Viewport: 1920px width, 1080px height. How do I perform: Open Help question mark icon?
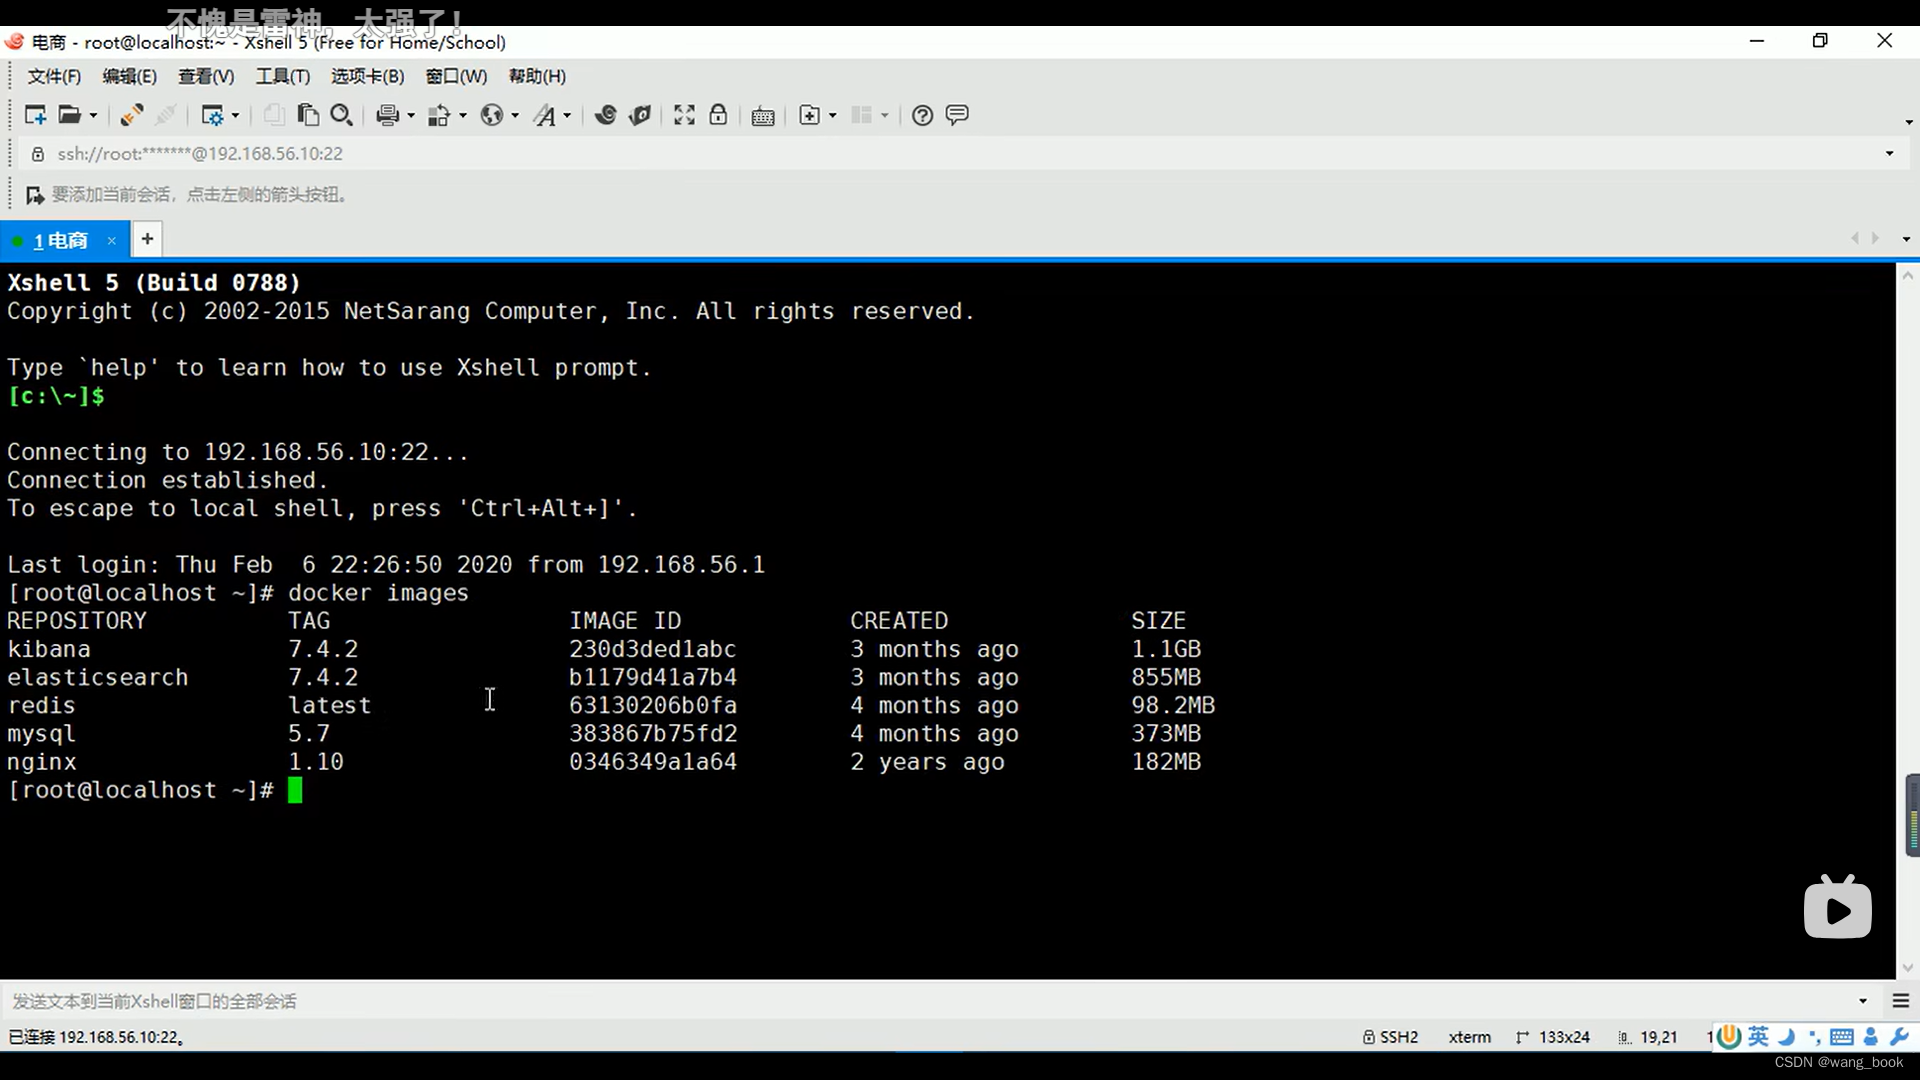(922, 115)
